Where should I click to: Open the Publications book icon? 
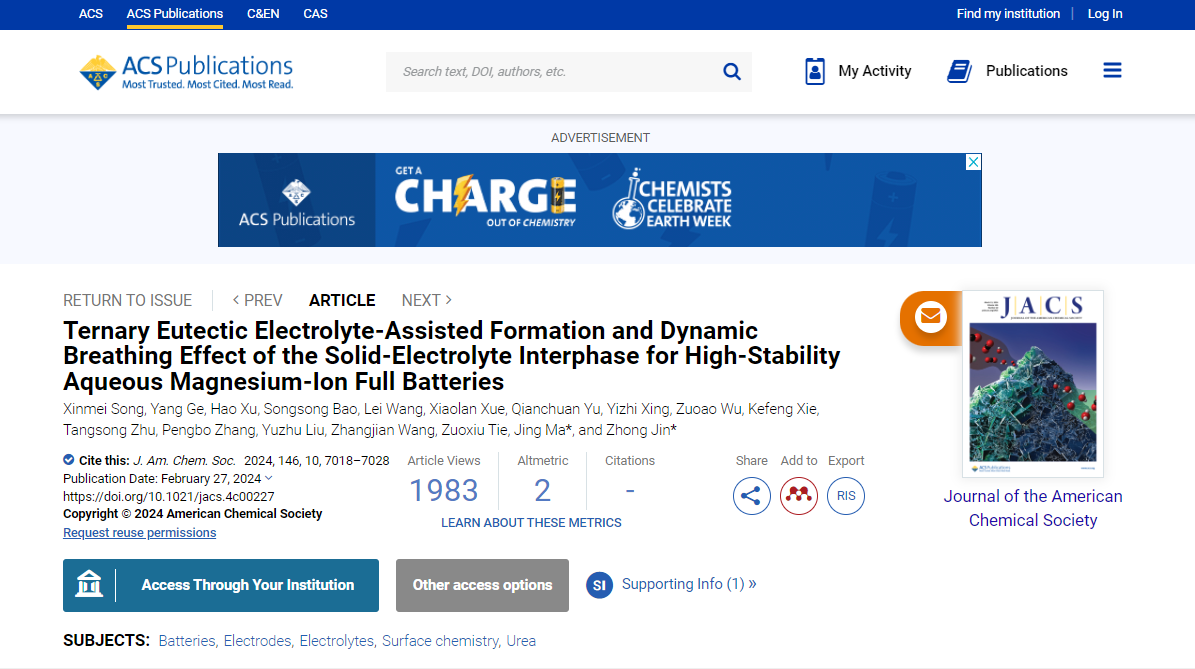click(960, 71)
